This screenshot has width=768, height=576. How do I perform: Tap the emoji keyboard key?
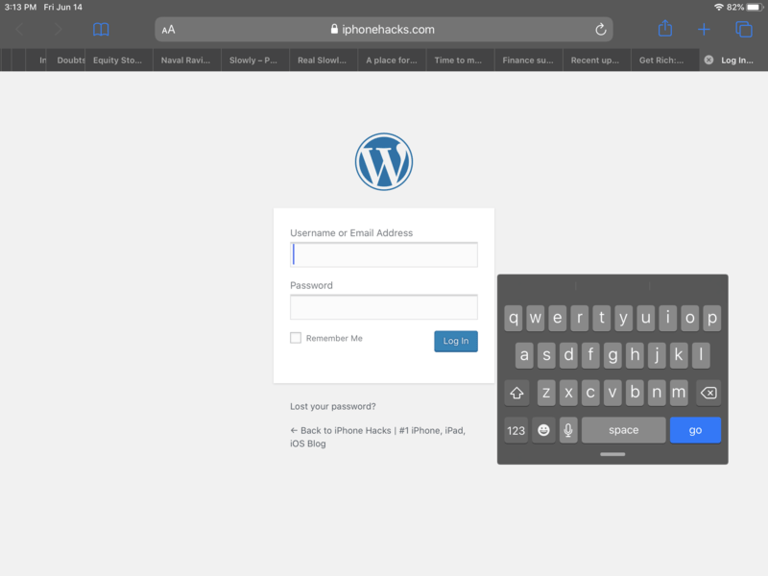(x=543, y=430)
